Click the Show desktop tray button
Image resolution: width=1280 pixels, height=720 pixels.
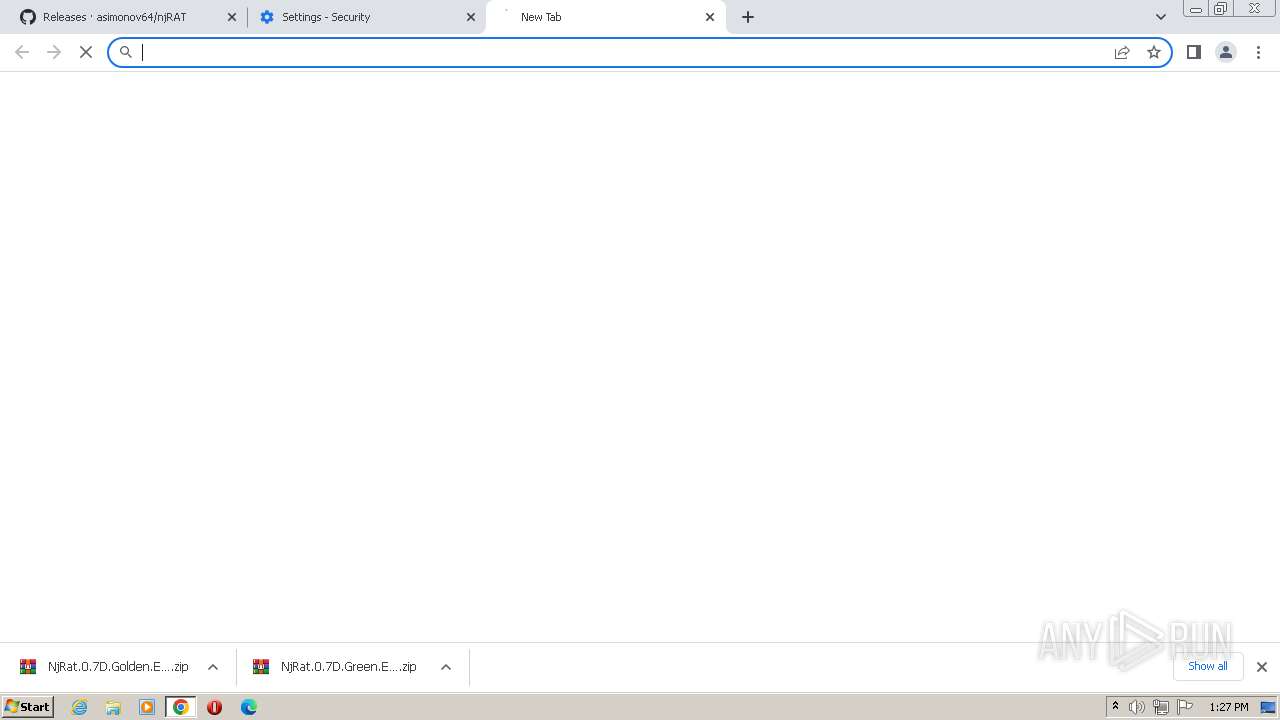coord(1269,707)
